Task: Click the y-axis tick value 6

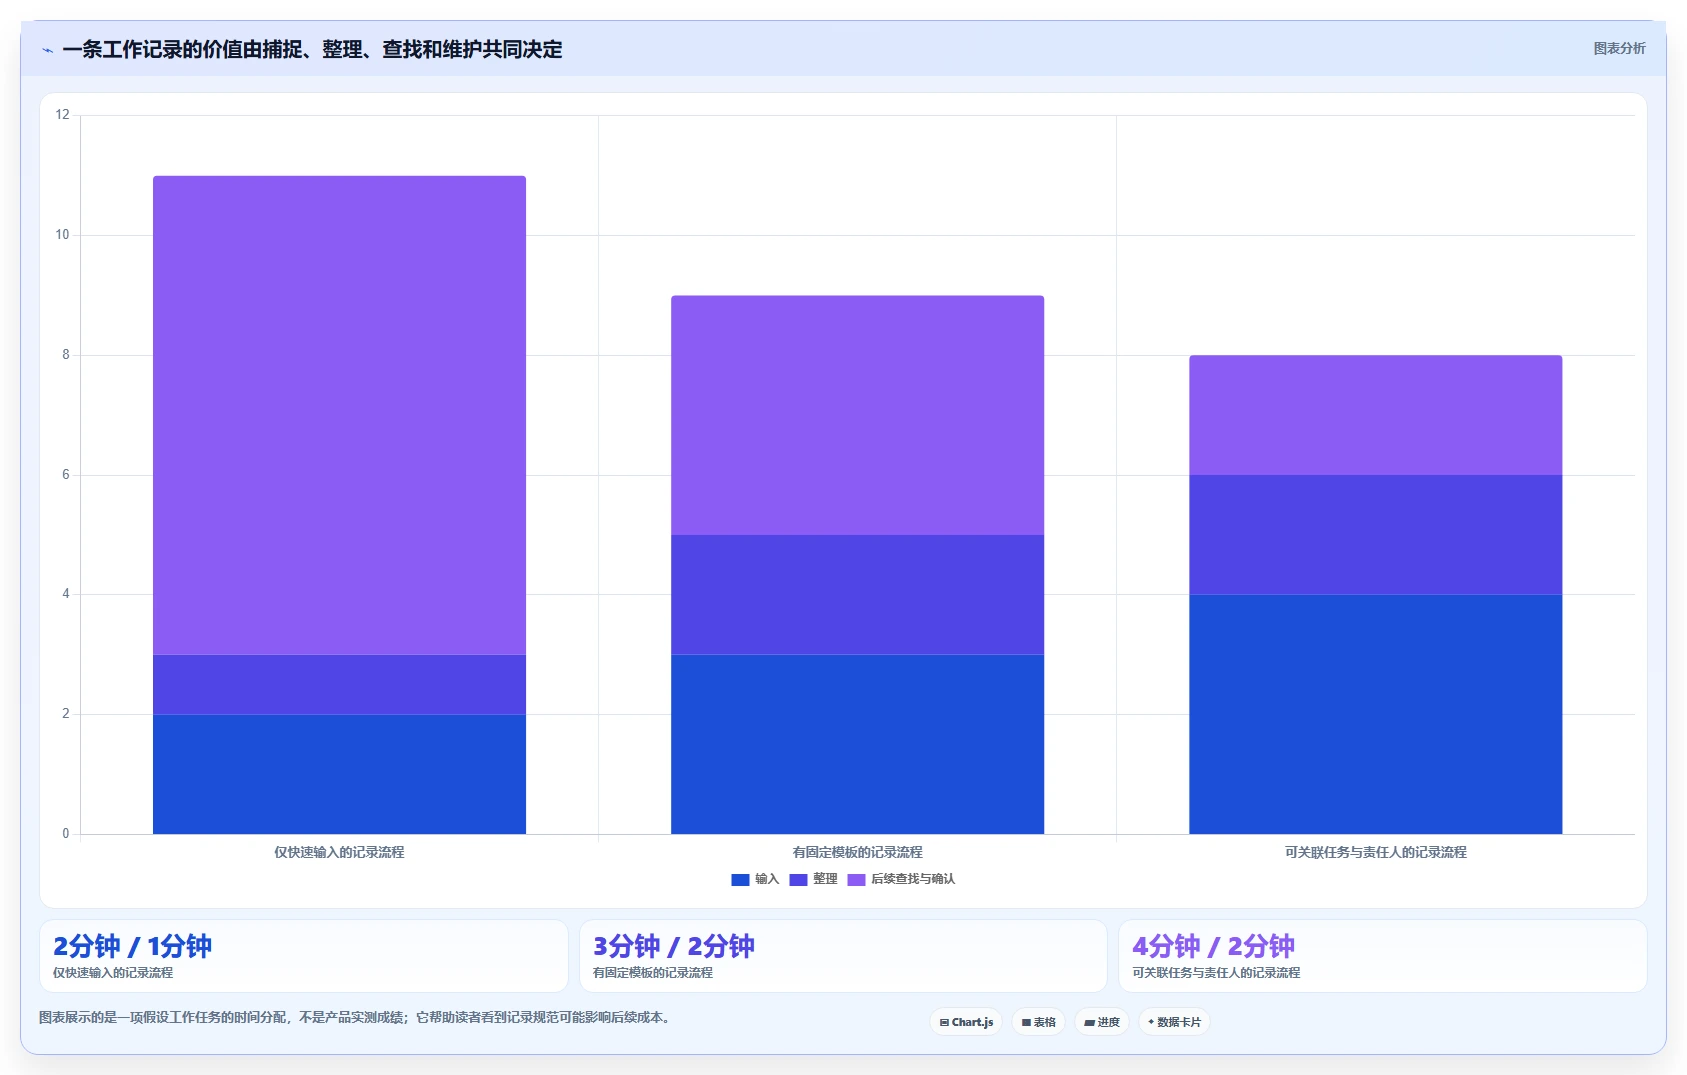Action: (66, 475)
